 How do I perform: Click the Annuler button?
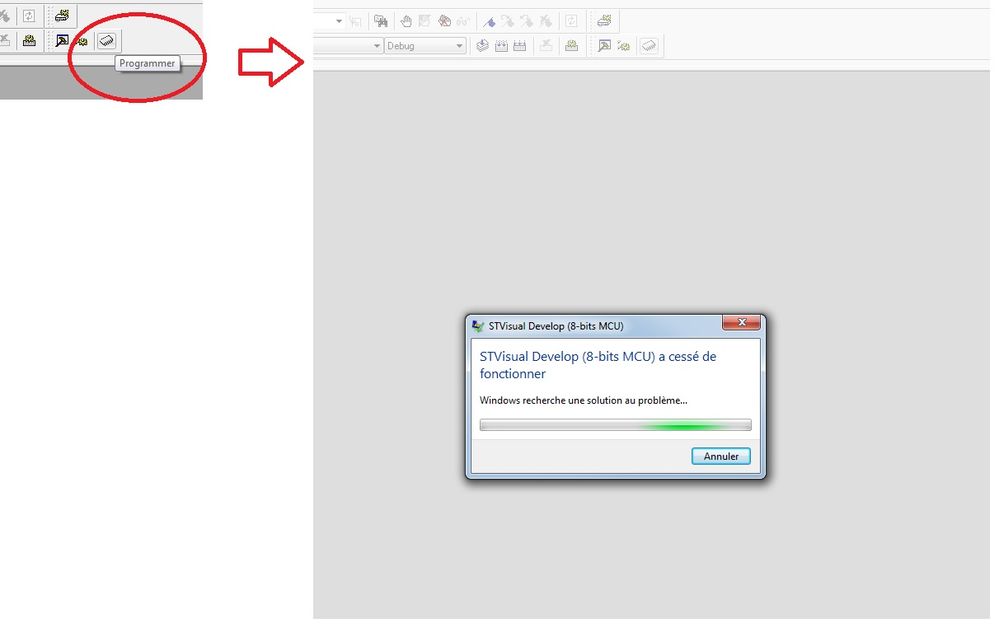721,456
